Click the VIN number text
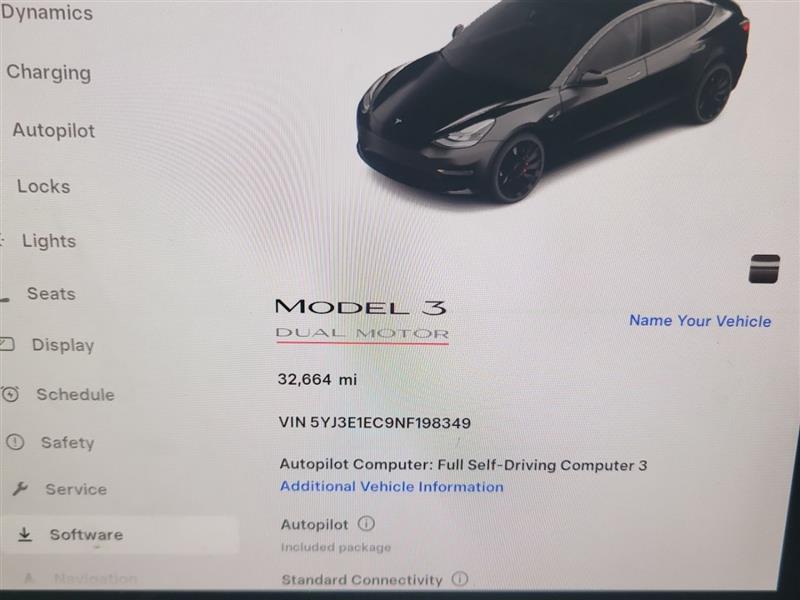The width and height of the screenshot is (800, 600). click(374, 422)
